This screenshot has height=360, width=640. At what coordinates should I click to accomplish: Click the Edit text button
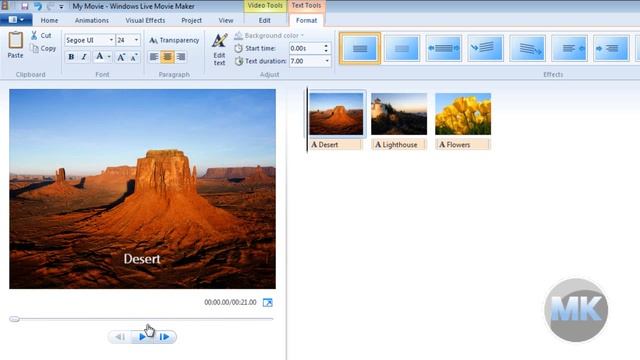[x=219, y=49]
